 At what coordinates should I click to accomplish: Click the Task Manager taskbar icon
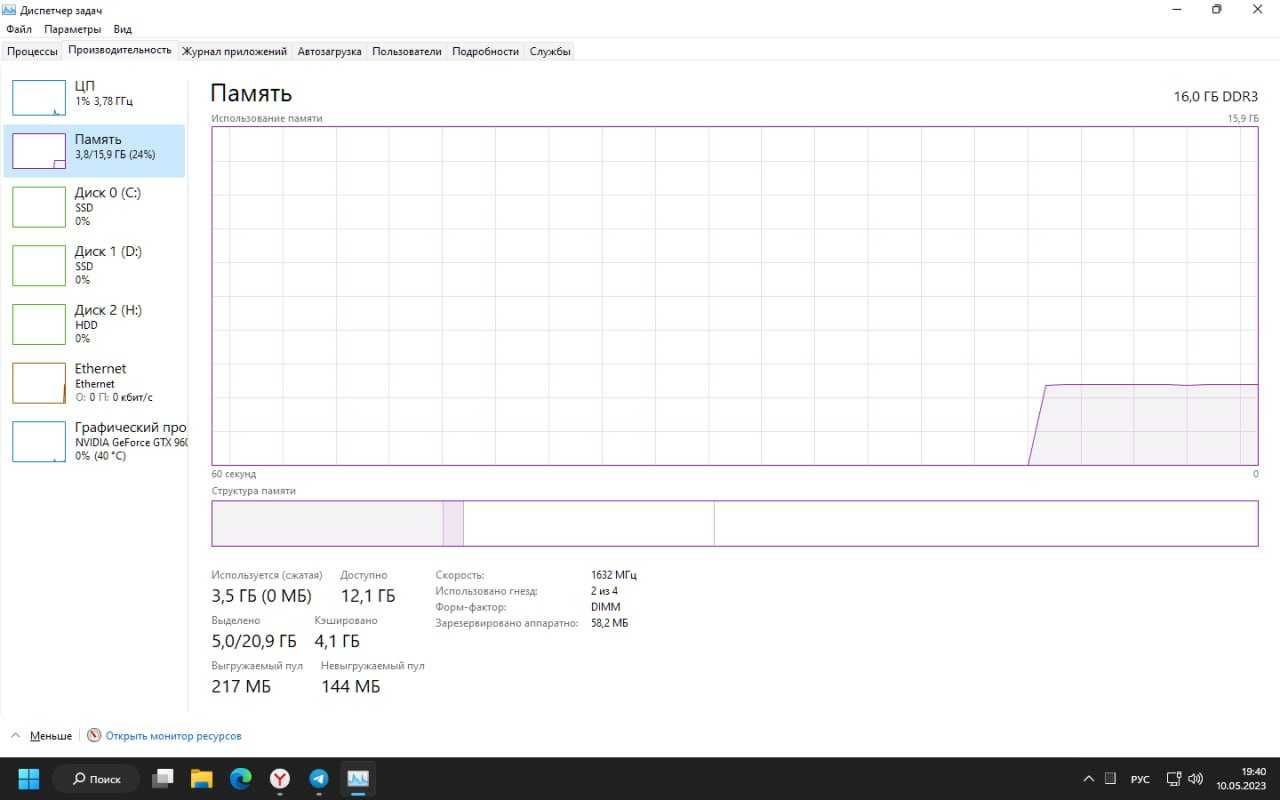click(358, 778)
